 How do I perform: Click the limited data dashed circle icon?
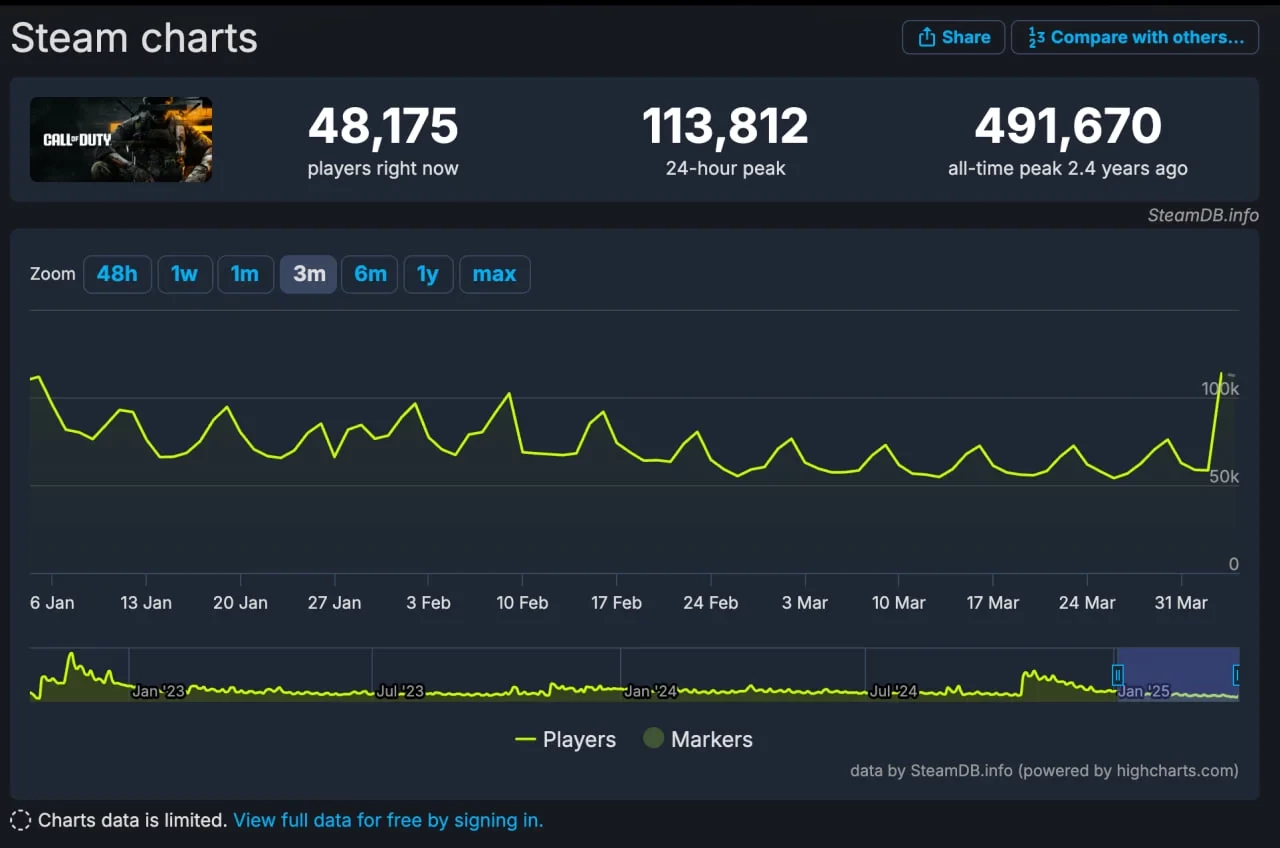pyautogui.click(x=20, y=821)
